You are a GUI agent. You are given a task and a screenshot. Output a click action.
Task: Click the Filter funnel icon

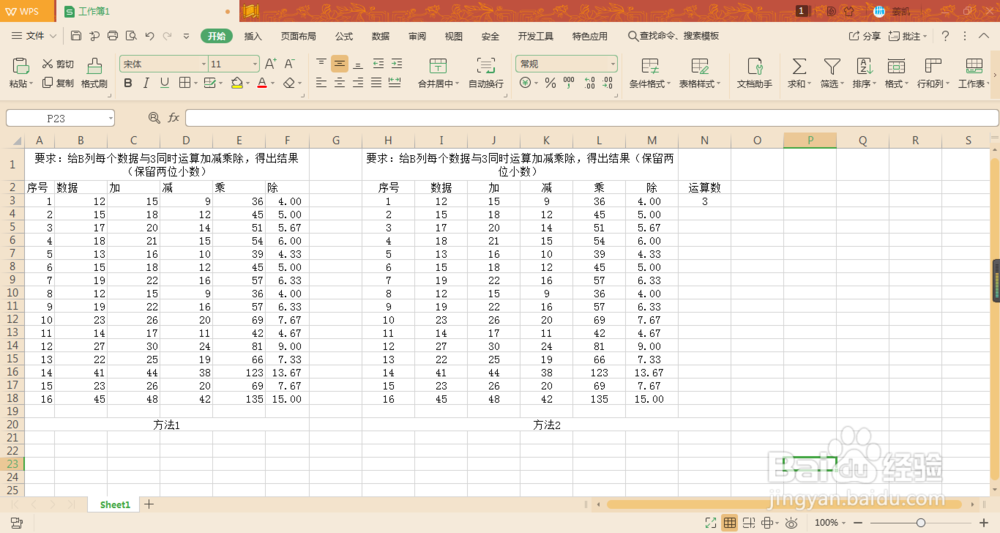(x=832, y=66)
